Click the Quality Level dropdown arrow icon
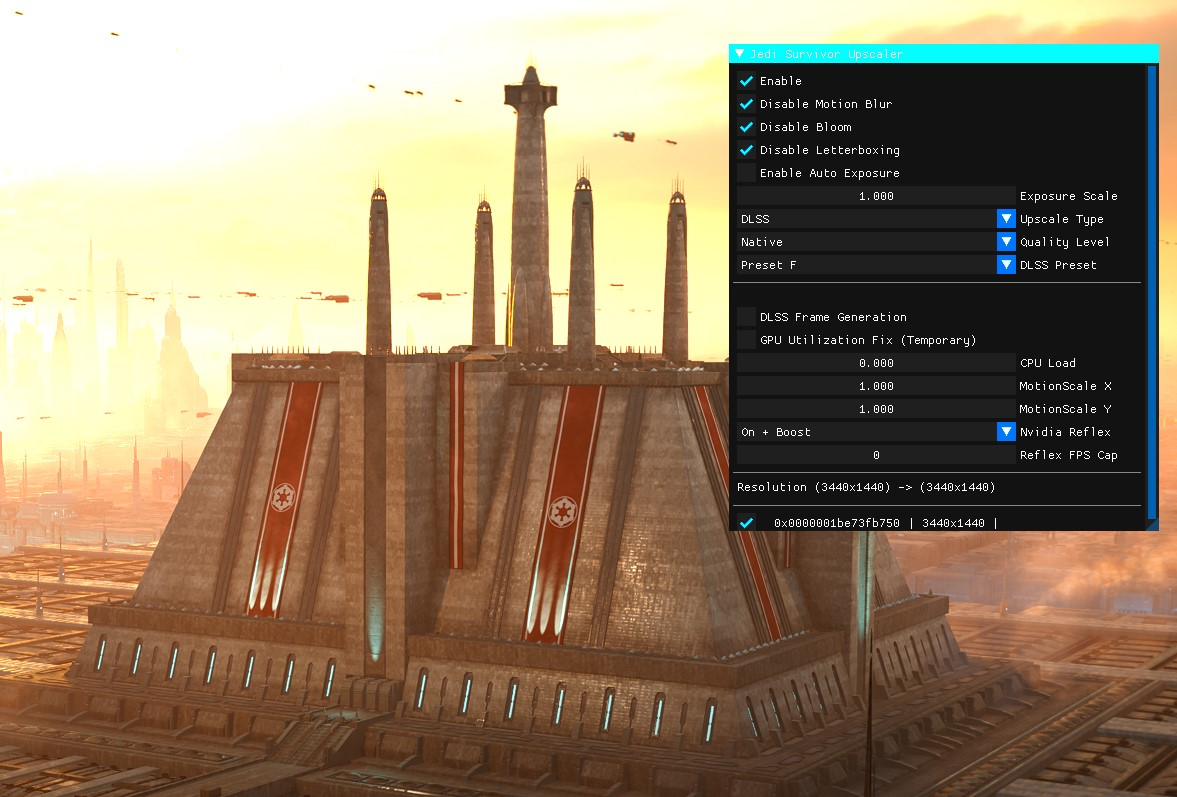The height and width of the screenshot is (797, 1177). tap(1005, 241)
